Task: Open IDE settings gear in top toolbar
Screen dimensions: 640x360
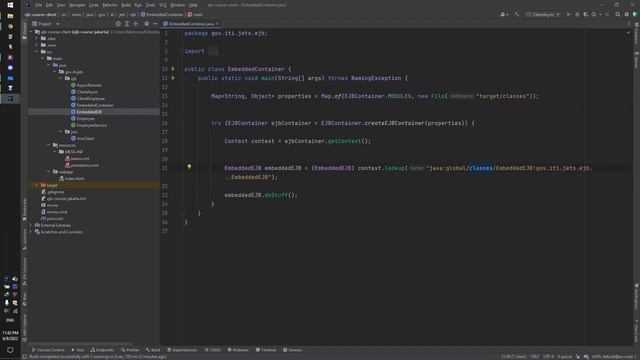Action: coord(627,14)
